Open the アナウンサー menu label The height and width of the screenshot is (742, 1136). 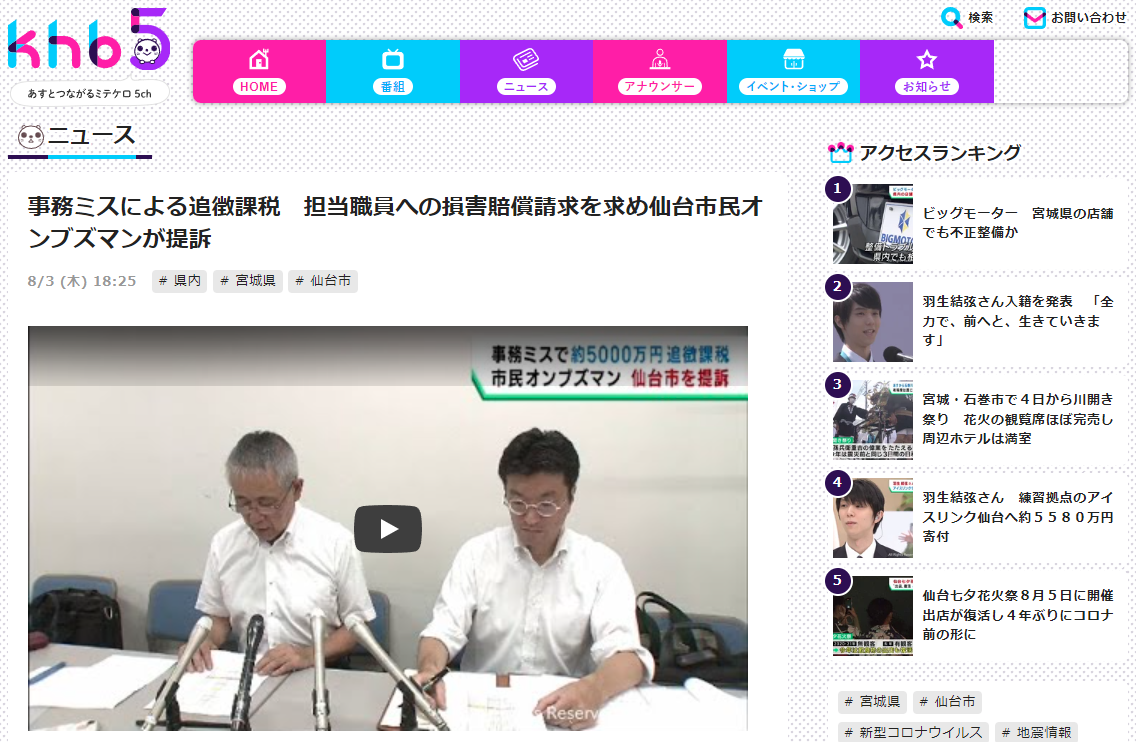pyautogui.click(x=659, y=86)
